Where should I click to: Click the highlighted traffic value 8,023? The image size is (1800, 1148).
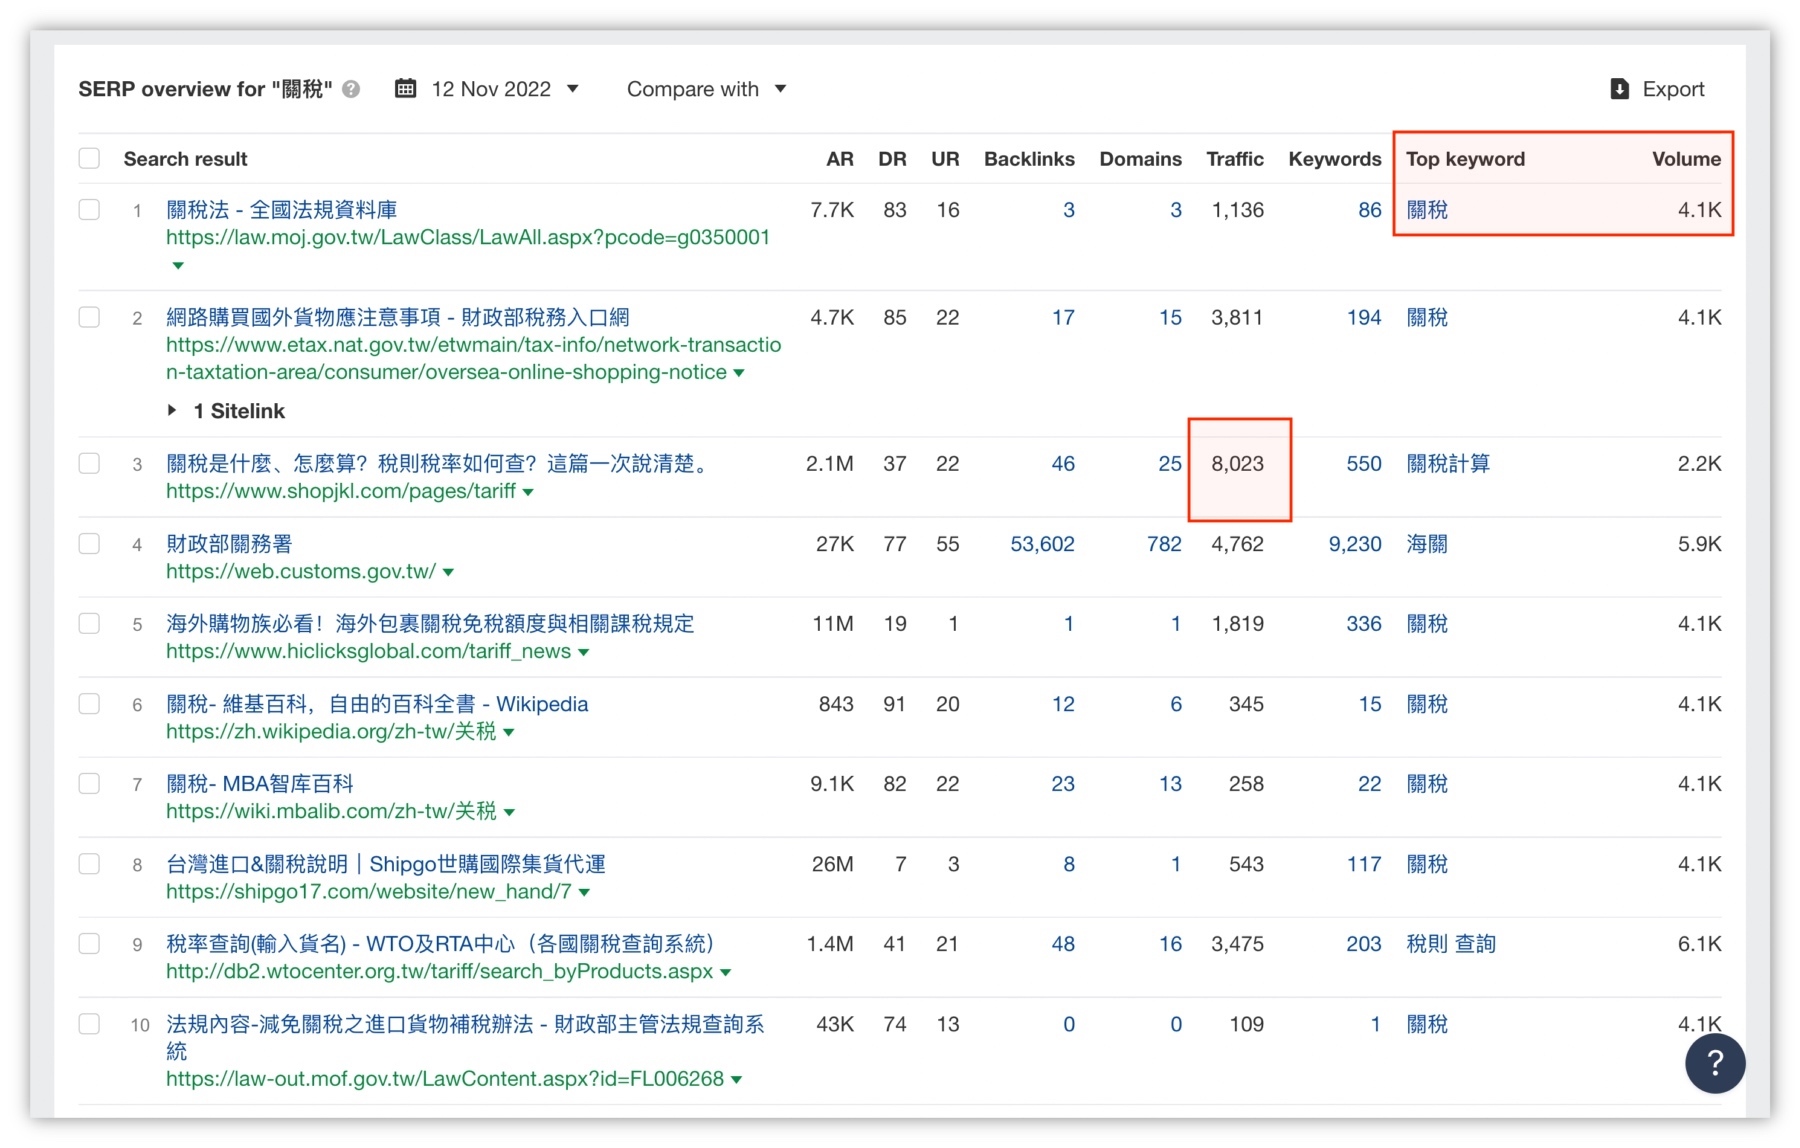pyautogui.click(x=1238, y=463)
